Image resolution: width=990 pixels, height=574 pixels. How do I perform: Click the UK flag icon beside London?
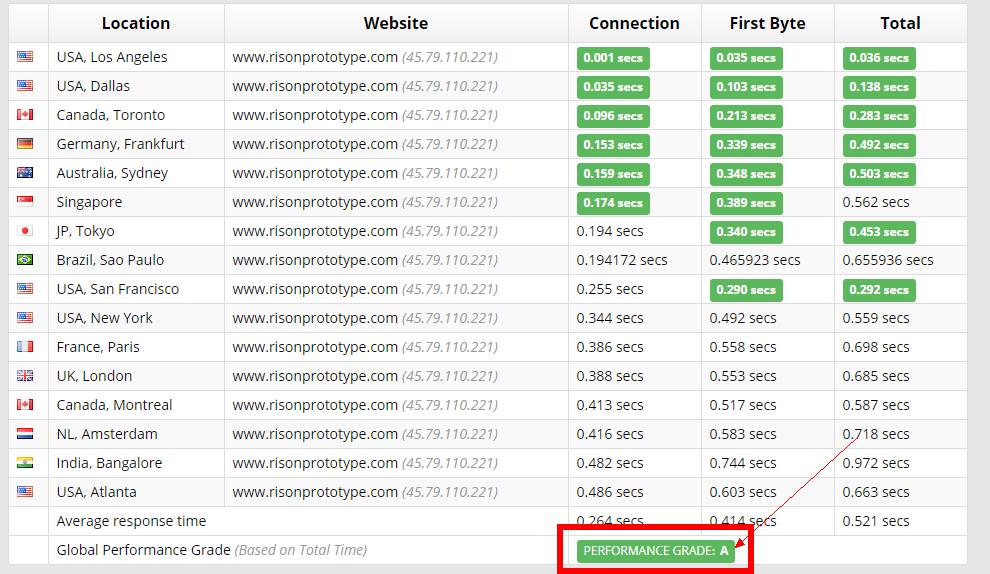25,376
